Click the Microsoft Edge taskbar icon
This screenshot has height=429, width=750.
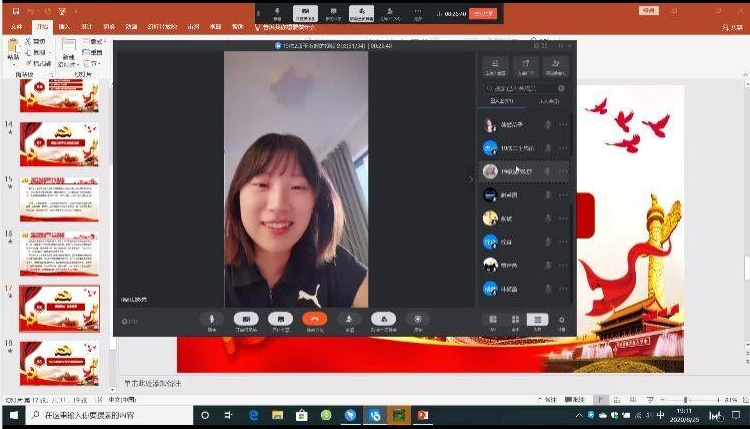[254, 415]
